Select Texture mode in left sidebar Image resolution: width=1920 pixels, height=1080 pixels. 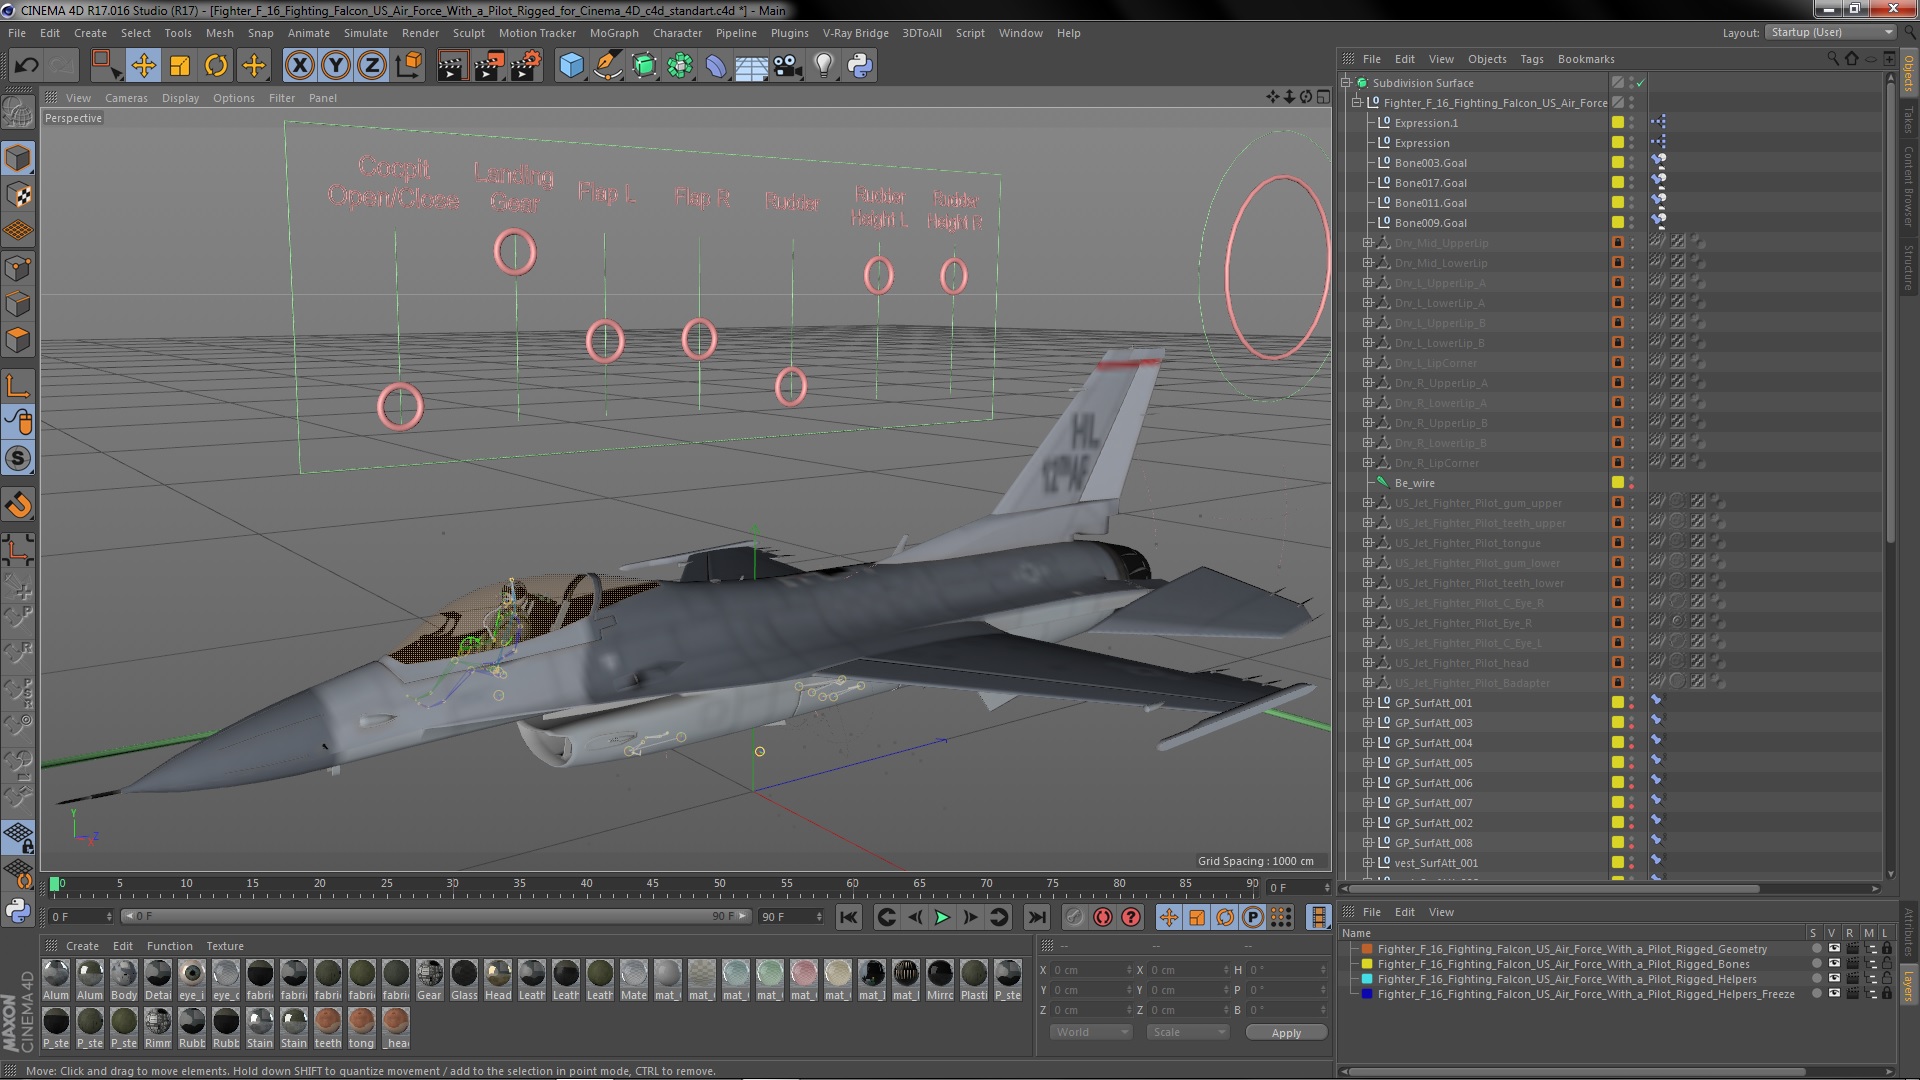pyautogui.click(x=18, y=195)
